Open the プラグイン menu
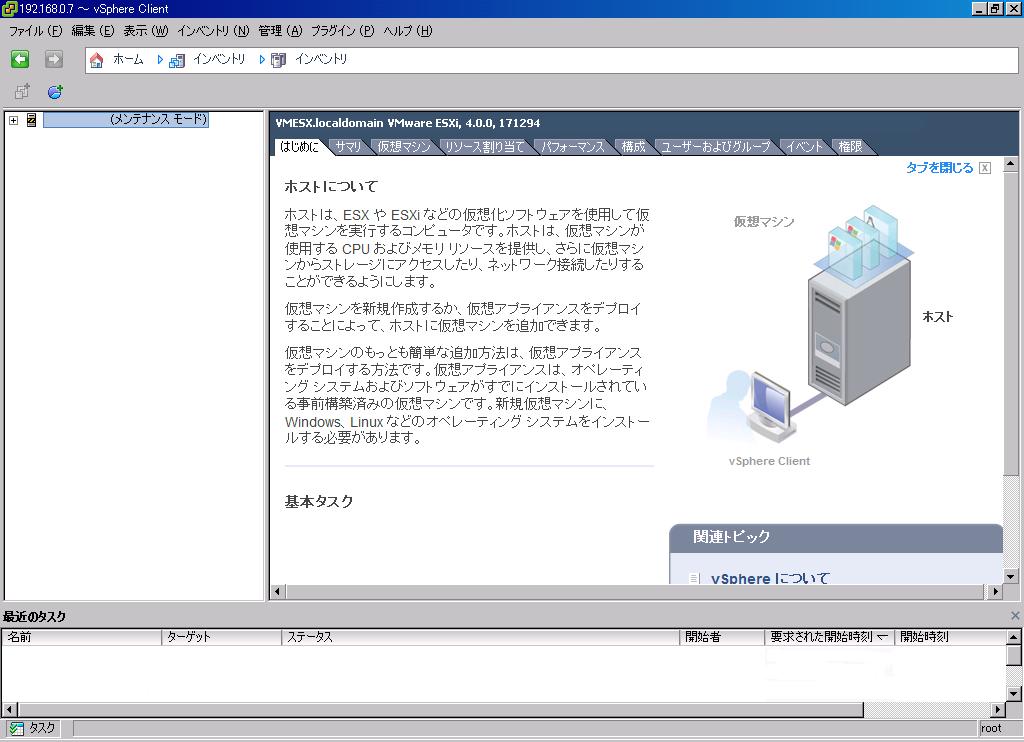1024x742 pixels. click(x=342, y=31)
